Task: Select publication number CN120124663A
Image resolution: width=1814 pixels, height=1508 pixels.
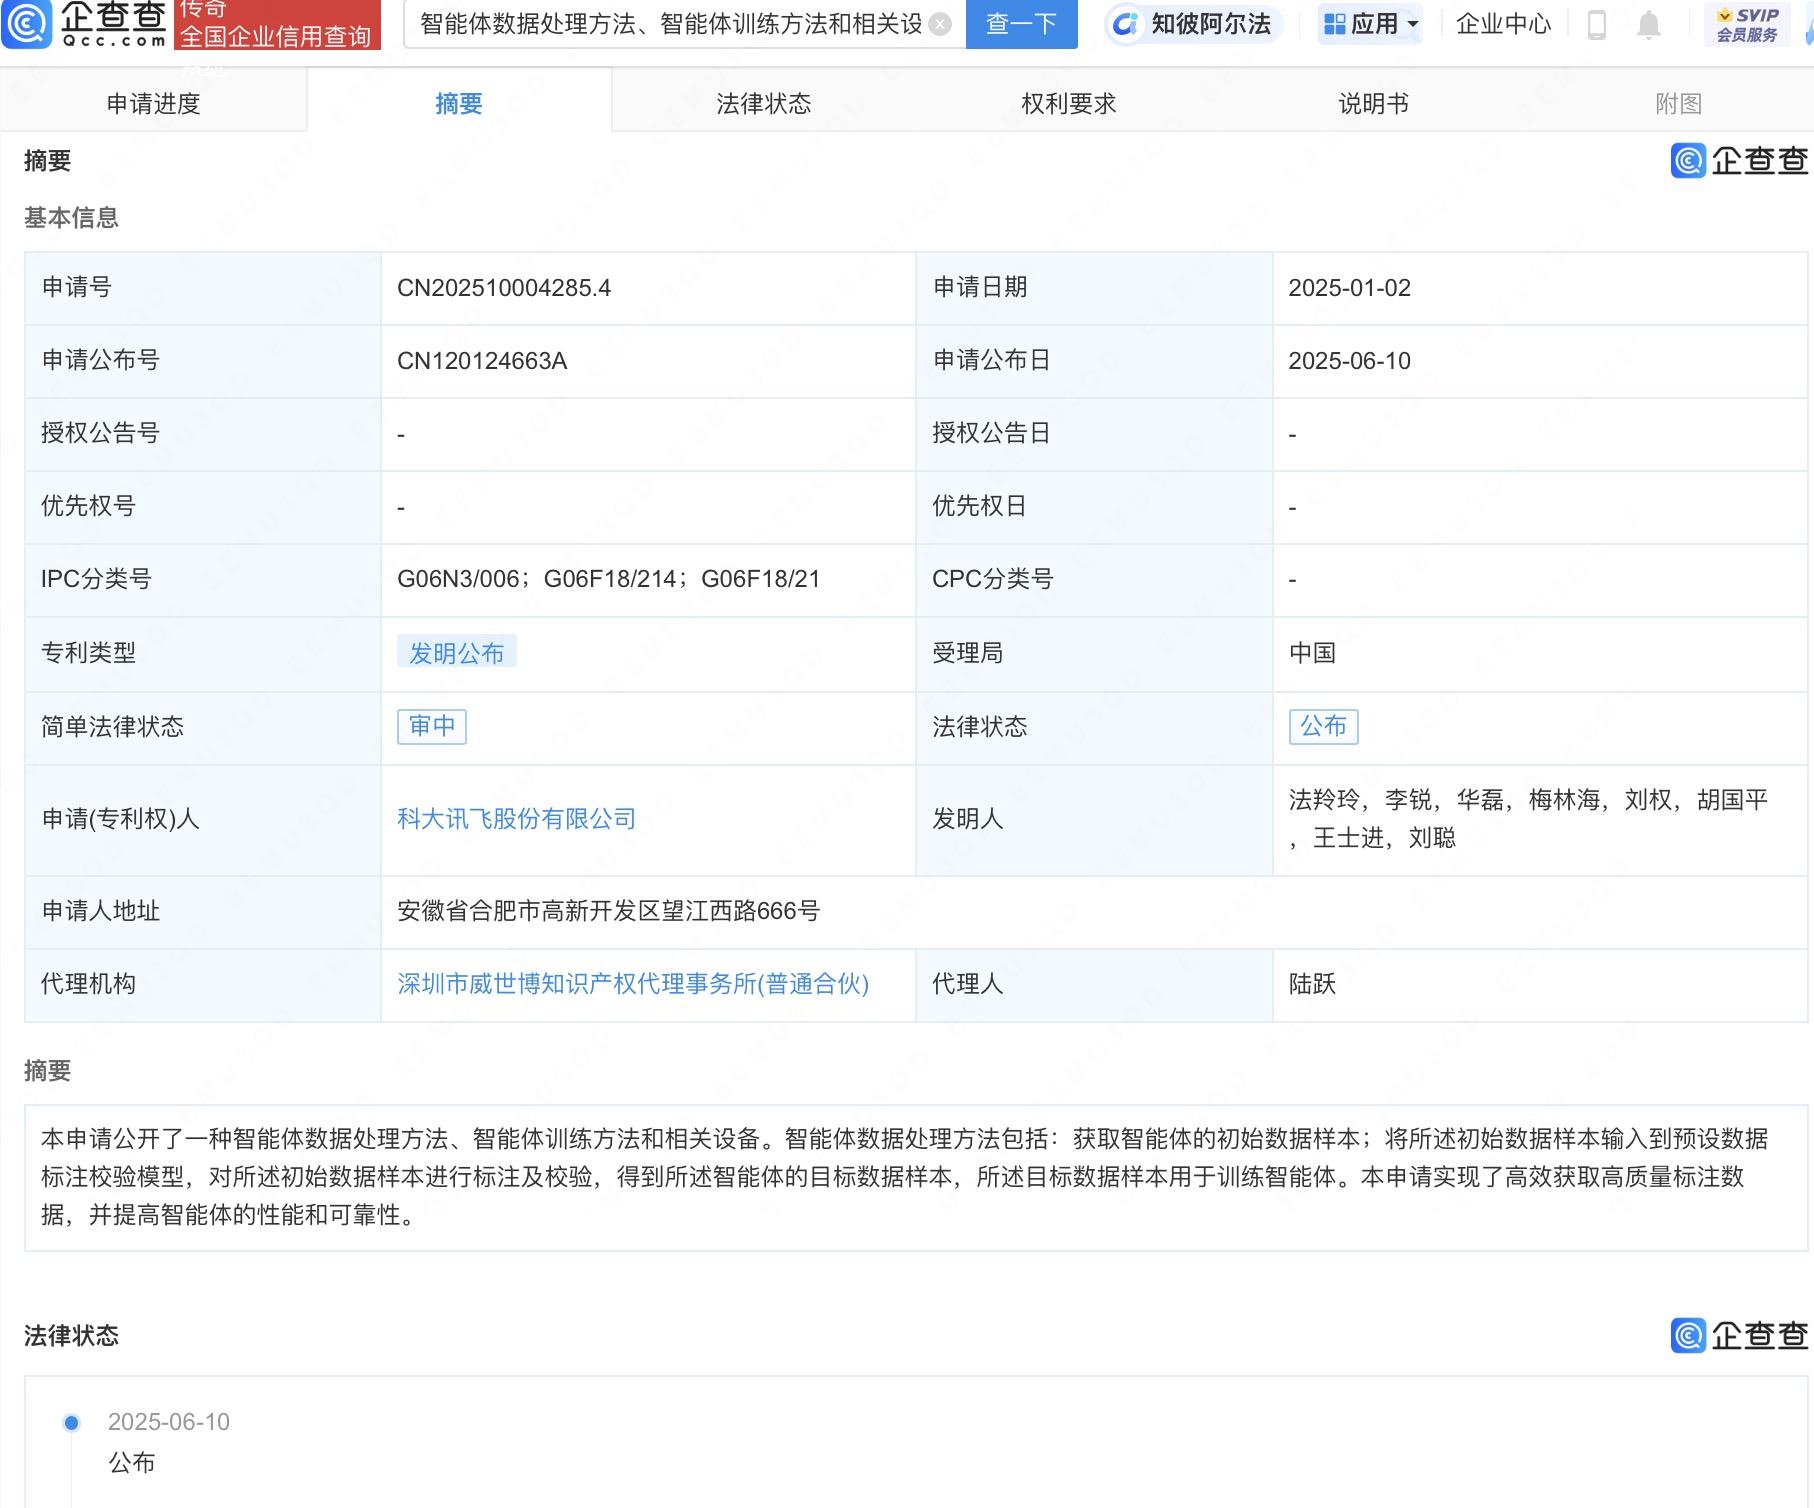Action: [482, 361]
